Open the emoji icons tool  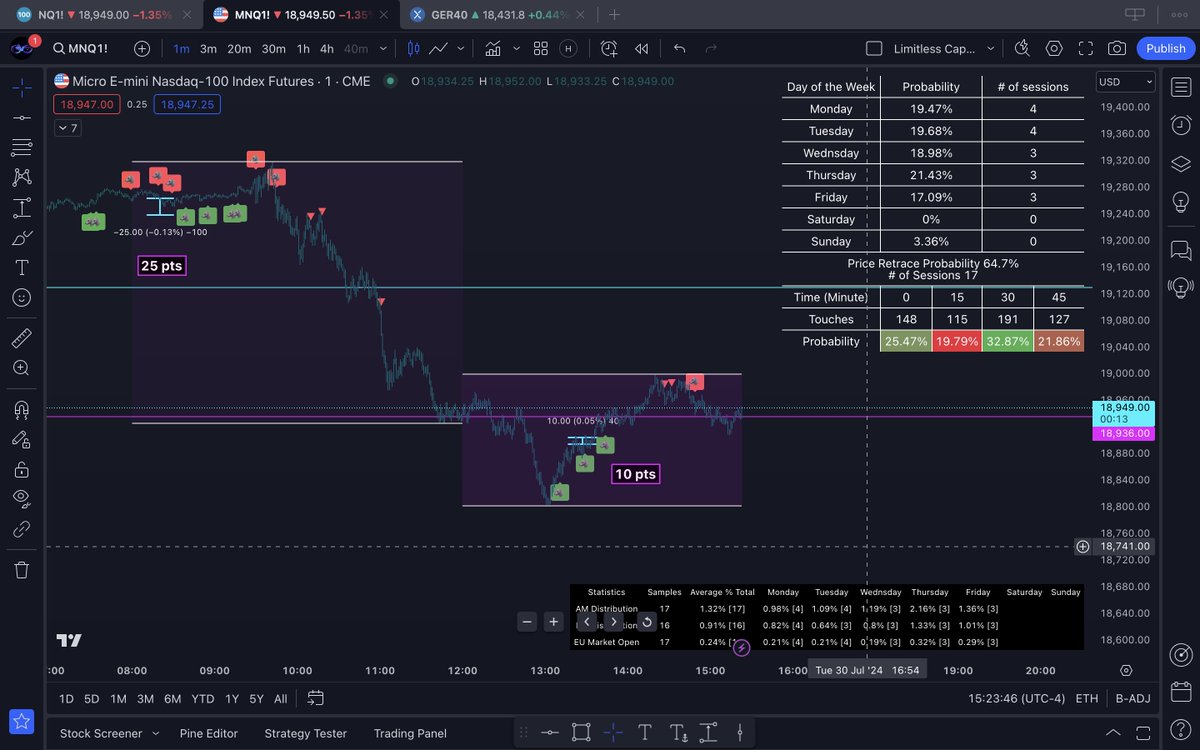click(21, 298)
